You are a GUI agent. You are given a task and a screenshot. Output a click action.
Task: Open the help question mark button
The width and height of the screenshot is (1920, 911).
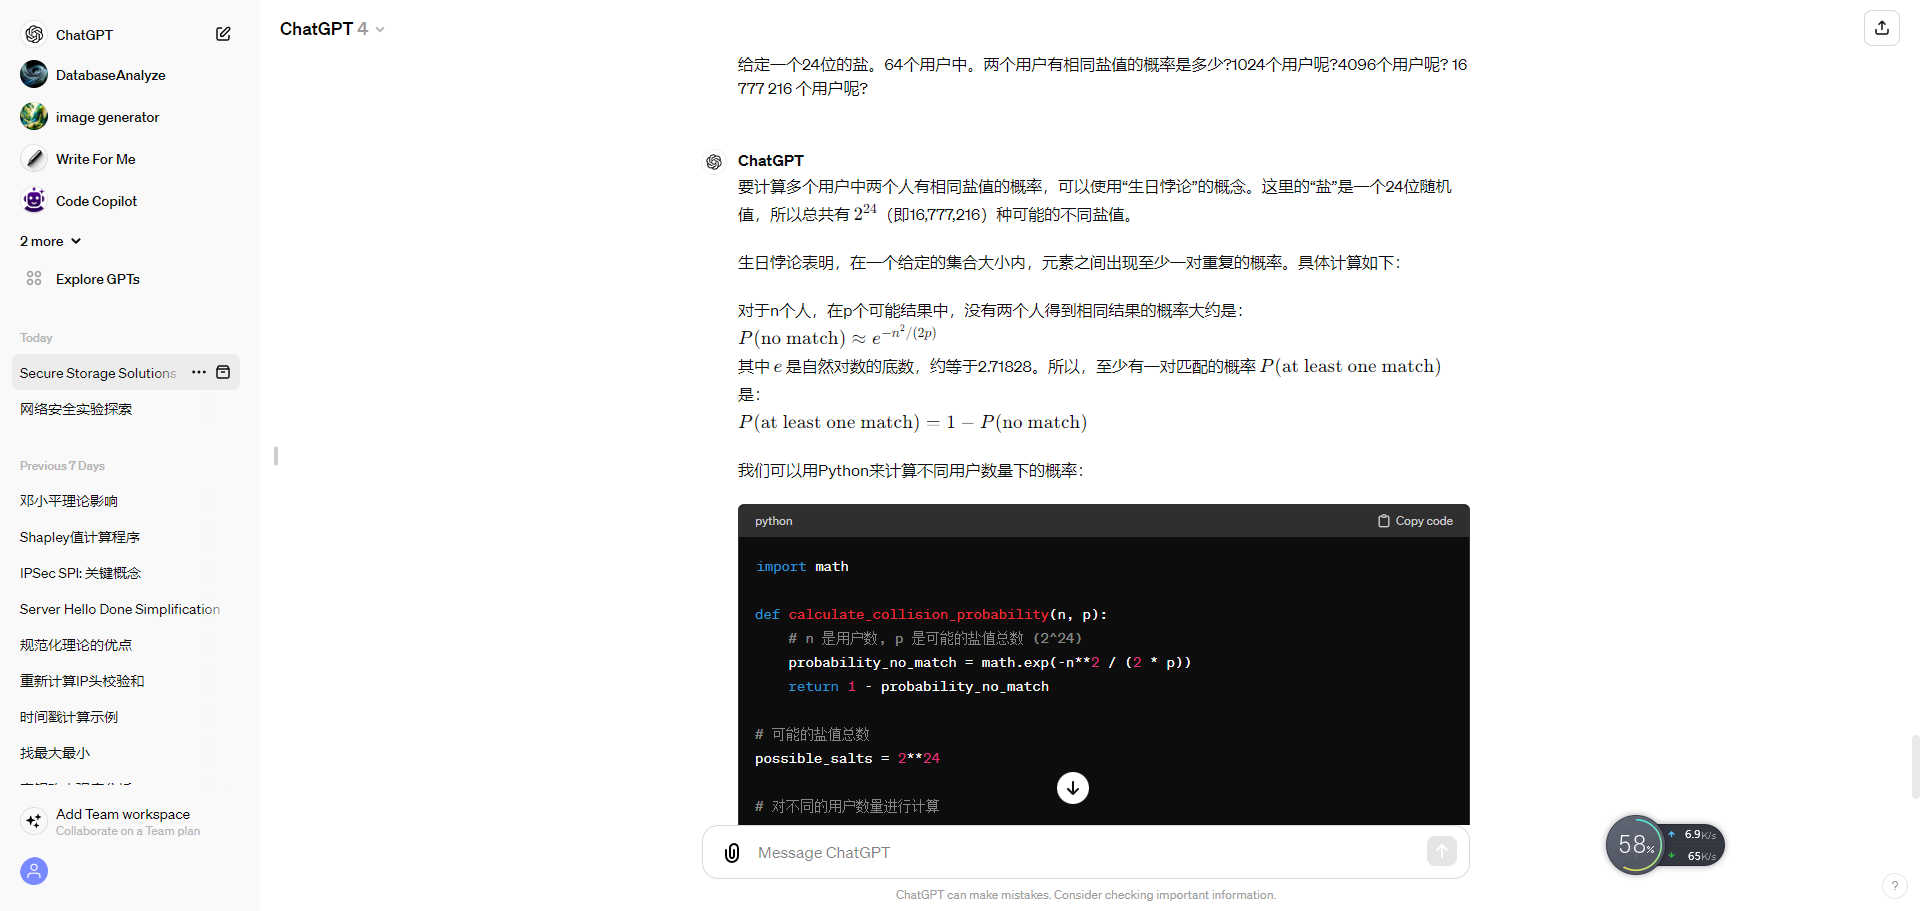pos(1894,886)
